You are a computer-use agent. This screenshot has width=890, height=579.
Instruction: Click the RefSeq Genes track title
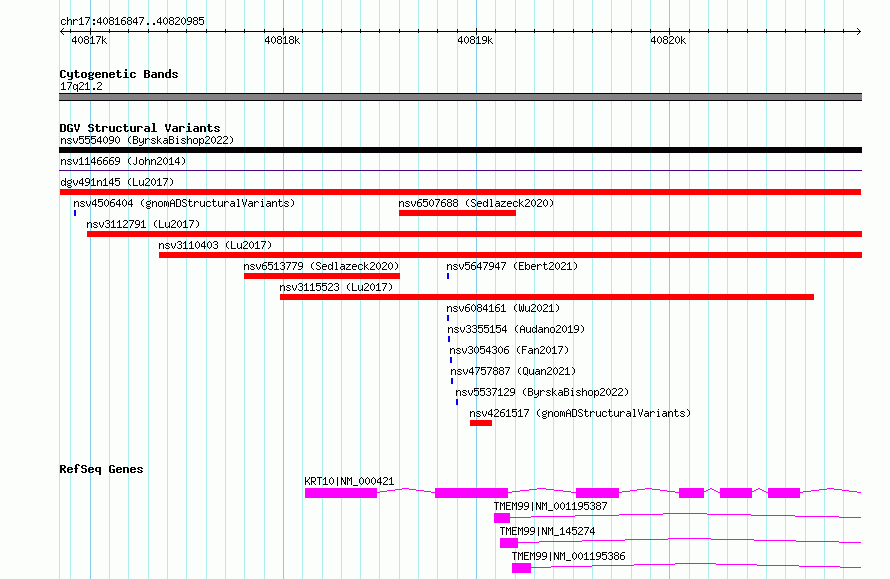[x=101, y=469]
